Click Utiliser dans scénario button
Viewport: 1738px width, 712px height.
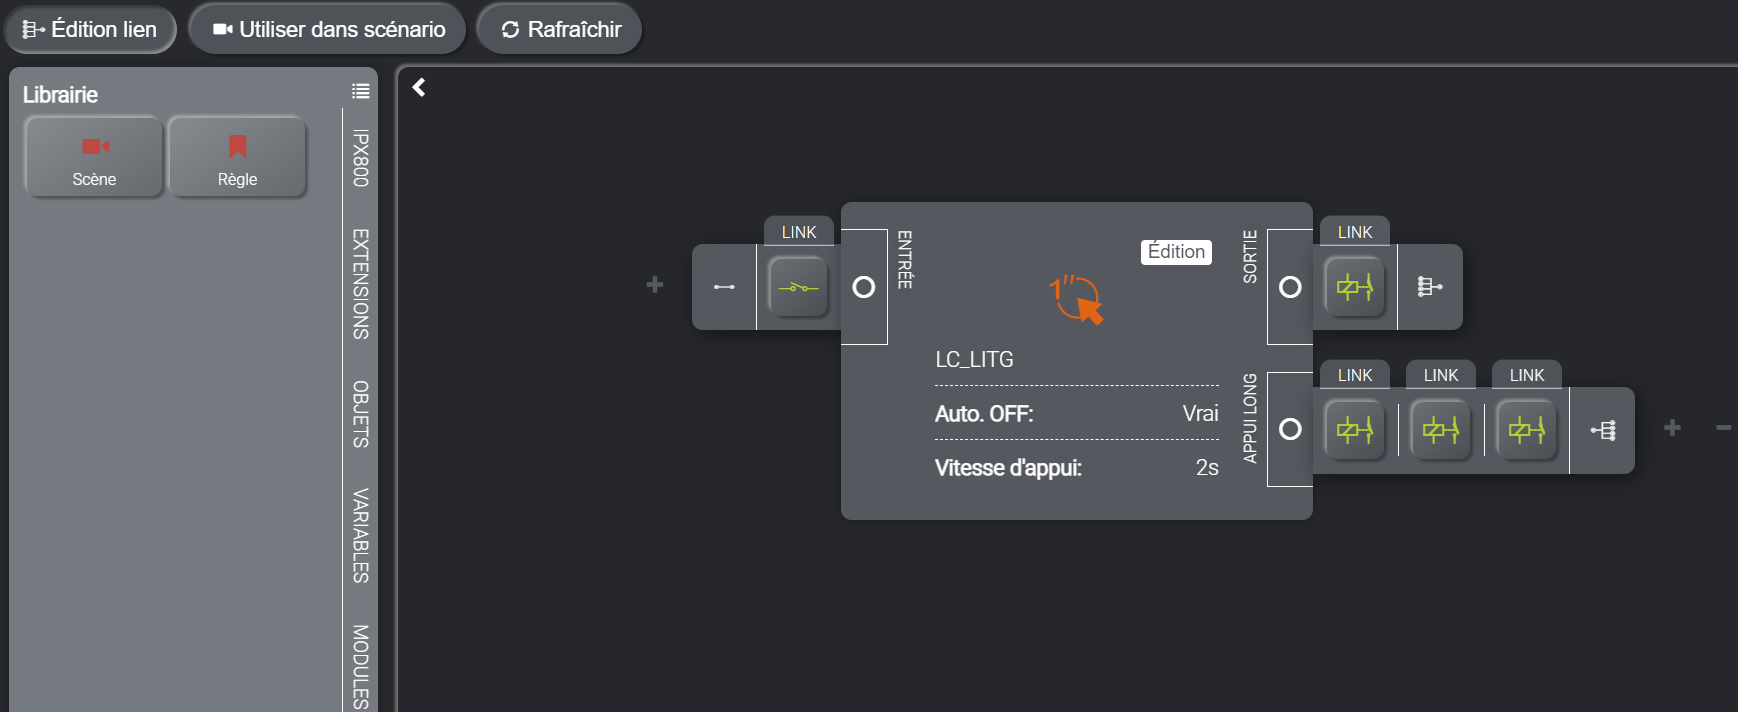(x=328, y=30)
